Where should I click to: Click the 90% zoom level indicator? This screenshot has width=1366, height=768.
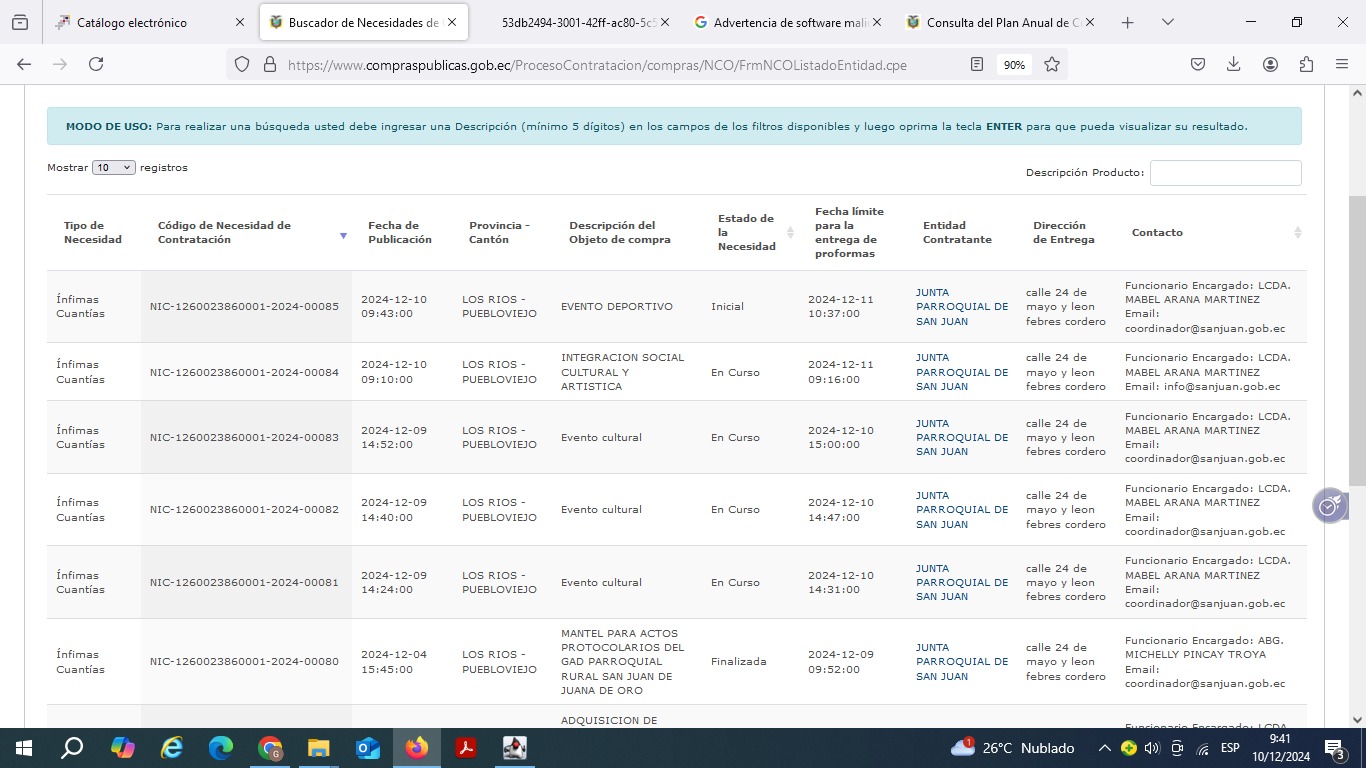coord(1014,64)
